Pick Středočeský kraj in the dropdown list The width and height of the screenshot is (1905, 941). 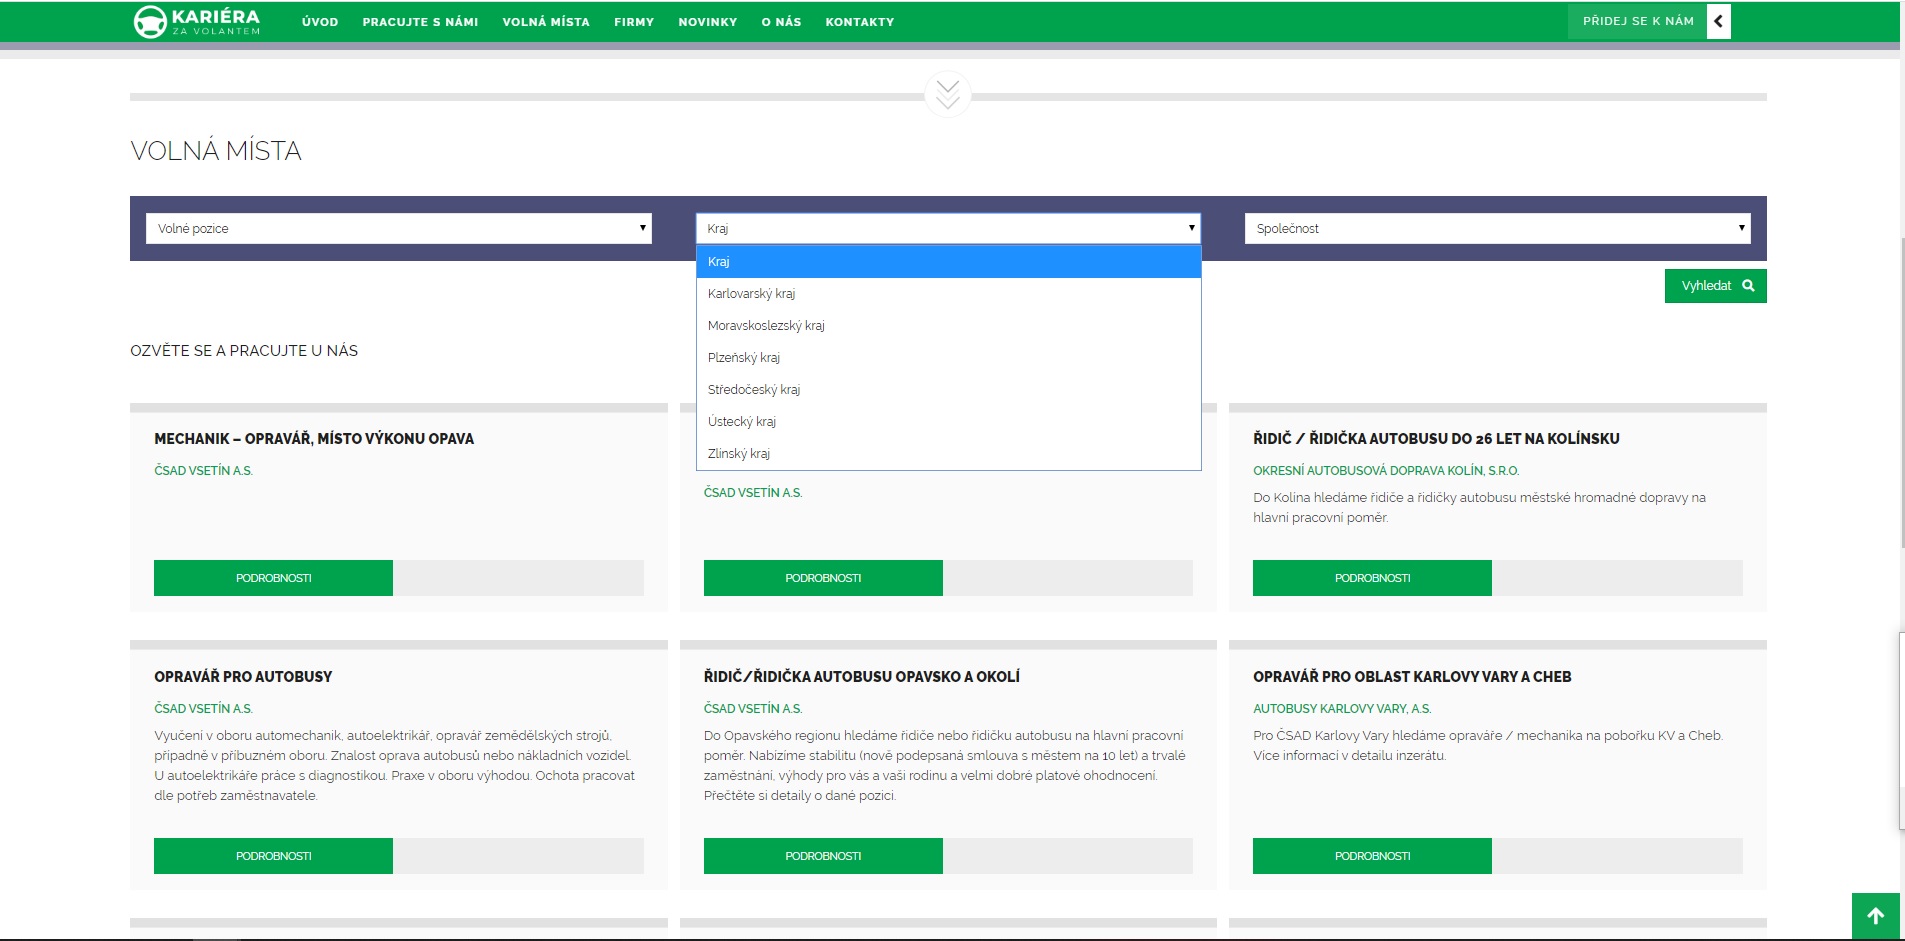(754, 390)
